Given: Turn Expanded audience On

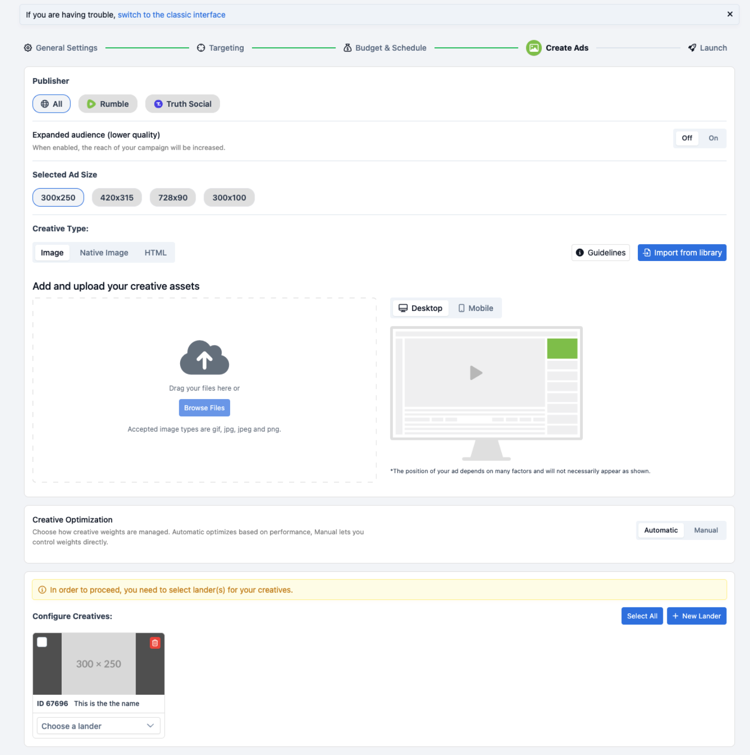Looking at the screenshot, I should point(713,138).
